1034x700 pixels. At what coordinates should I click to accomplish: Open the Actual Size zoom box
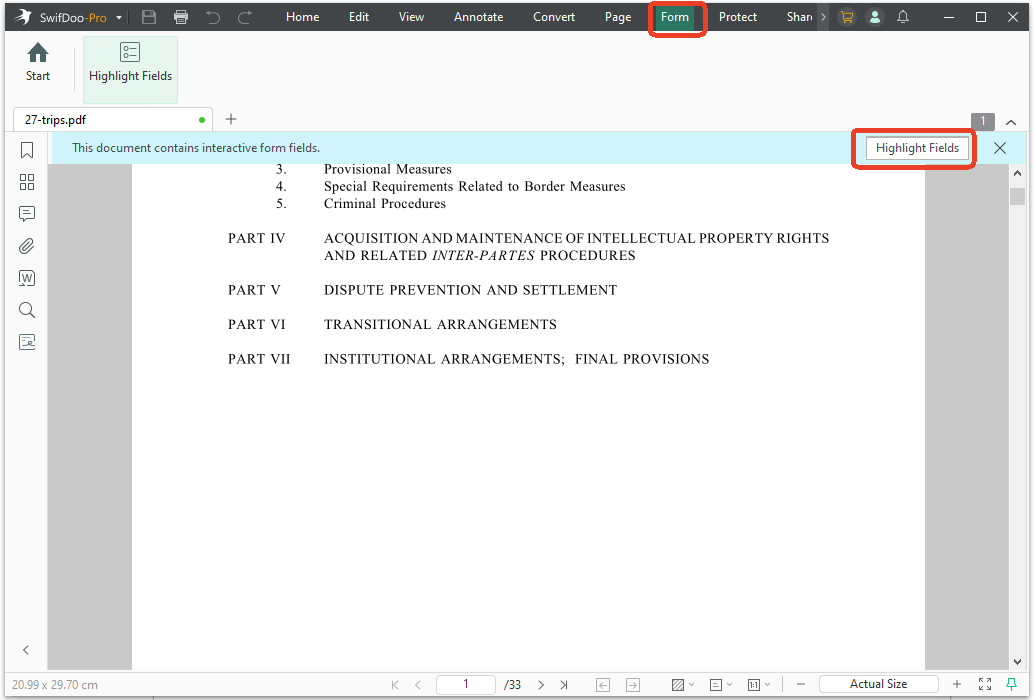pyautogui.click(x=878, y=684)
